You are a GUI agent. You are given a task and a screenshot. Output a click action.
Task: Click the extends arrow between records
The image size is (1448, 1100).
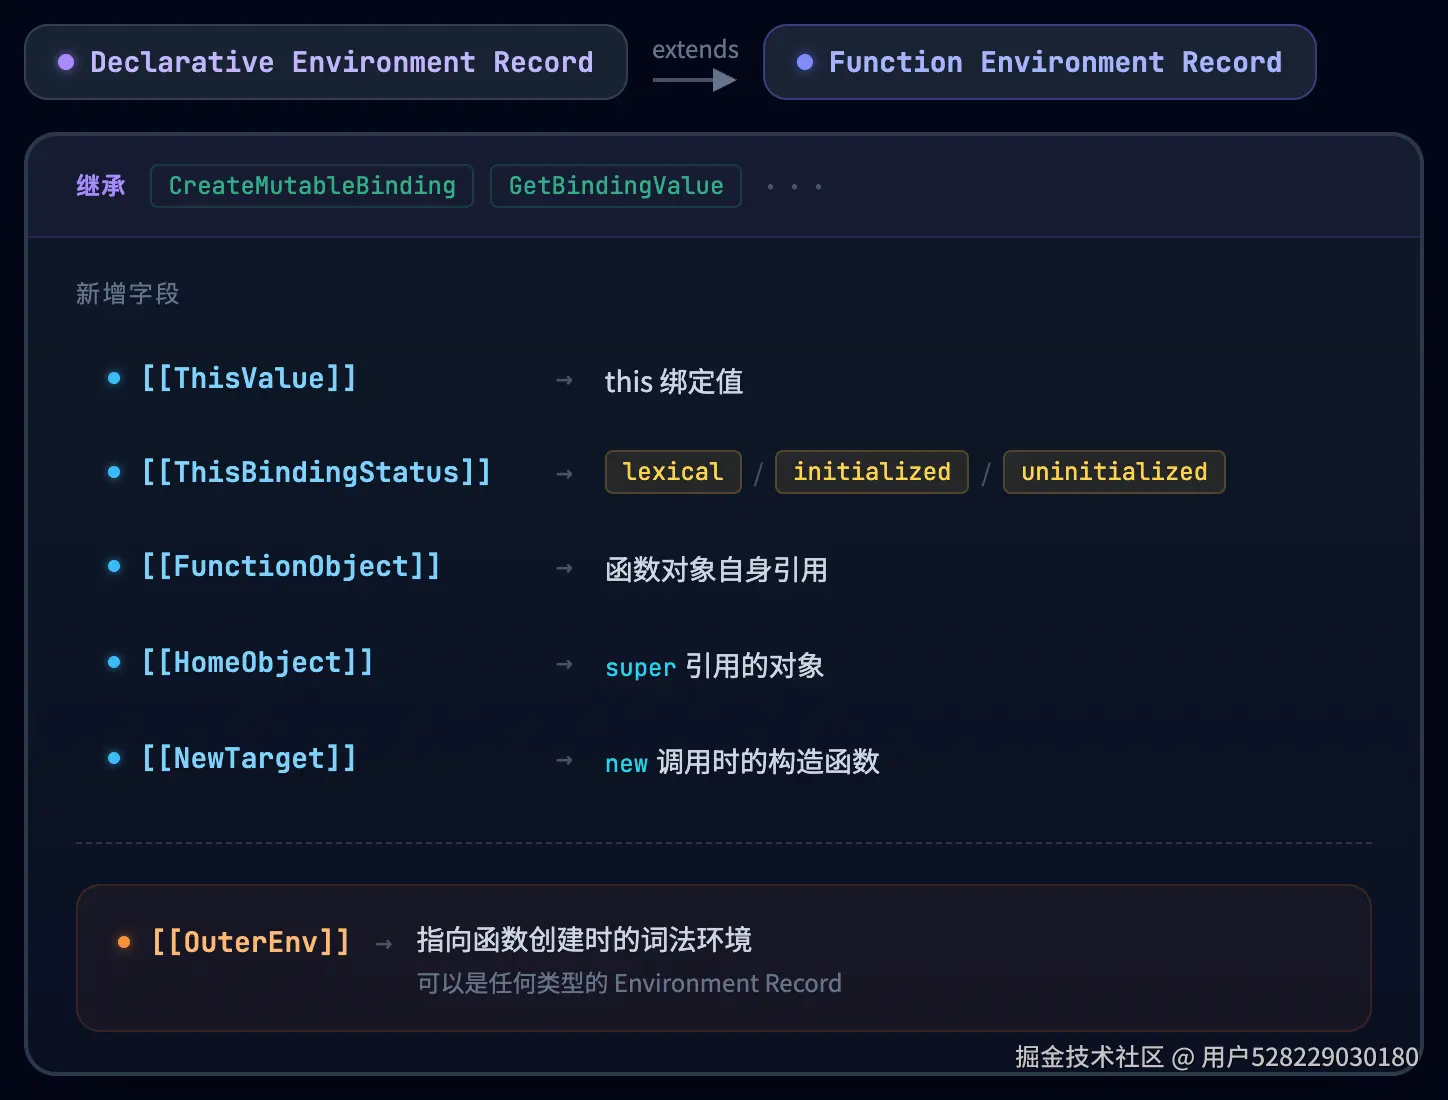point(695,80)
